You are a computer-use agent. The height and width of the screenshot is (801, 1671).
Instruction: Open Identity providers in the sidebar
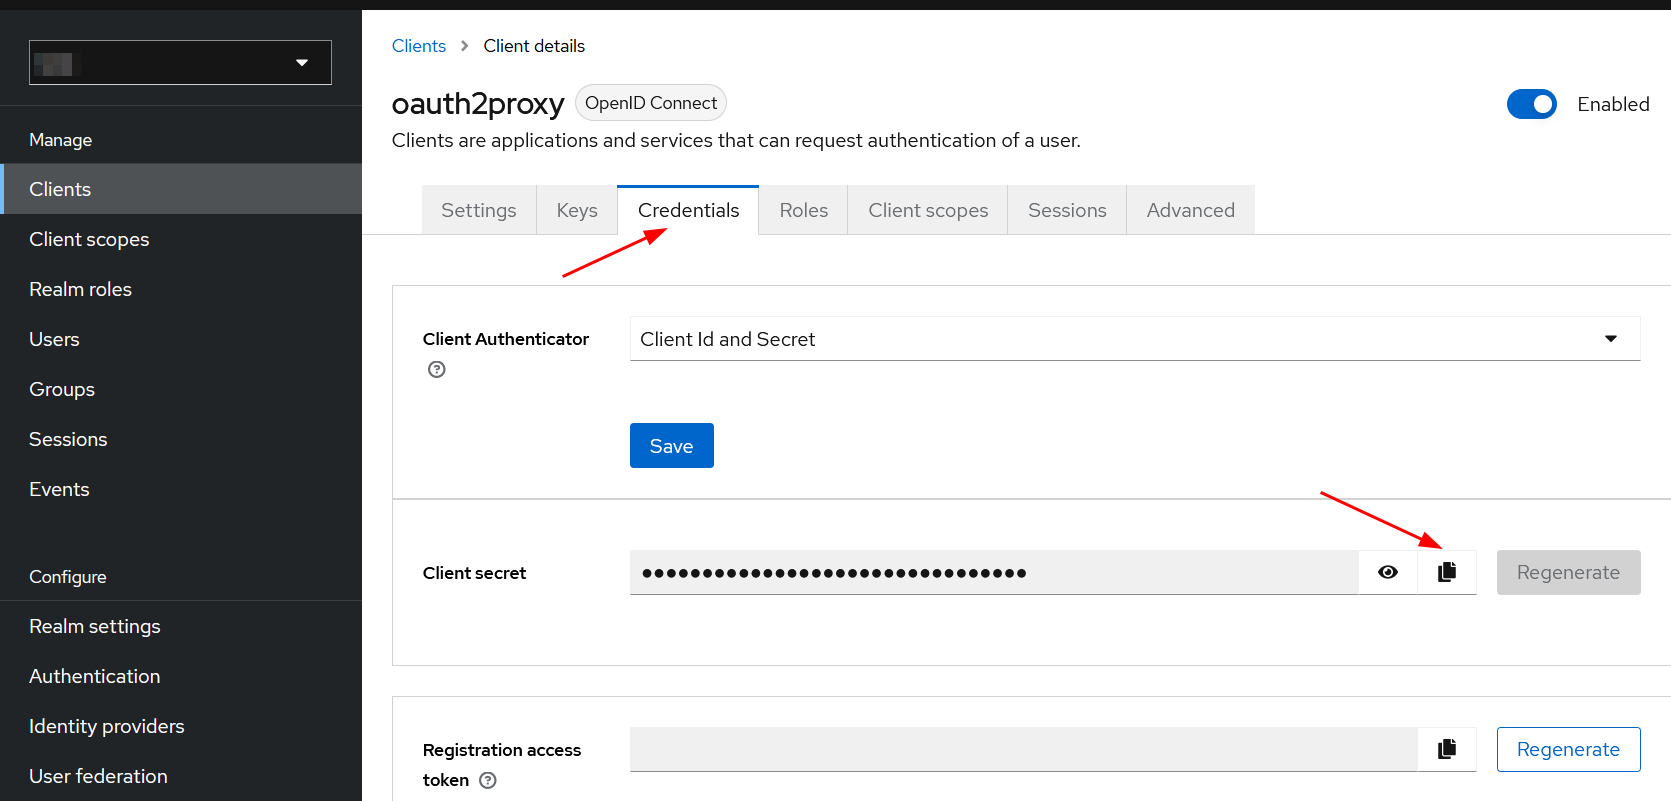tap(181, 726)
